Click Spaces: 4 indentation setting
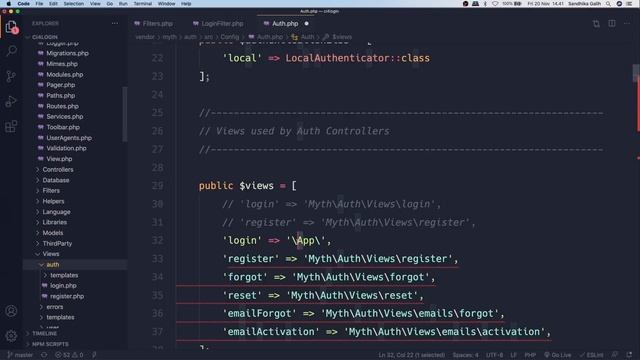The height and width of the screenshot is (360, 640). click(465, 355)
